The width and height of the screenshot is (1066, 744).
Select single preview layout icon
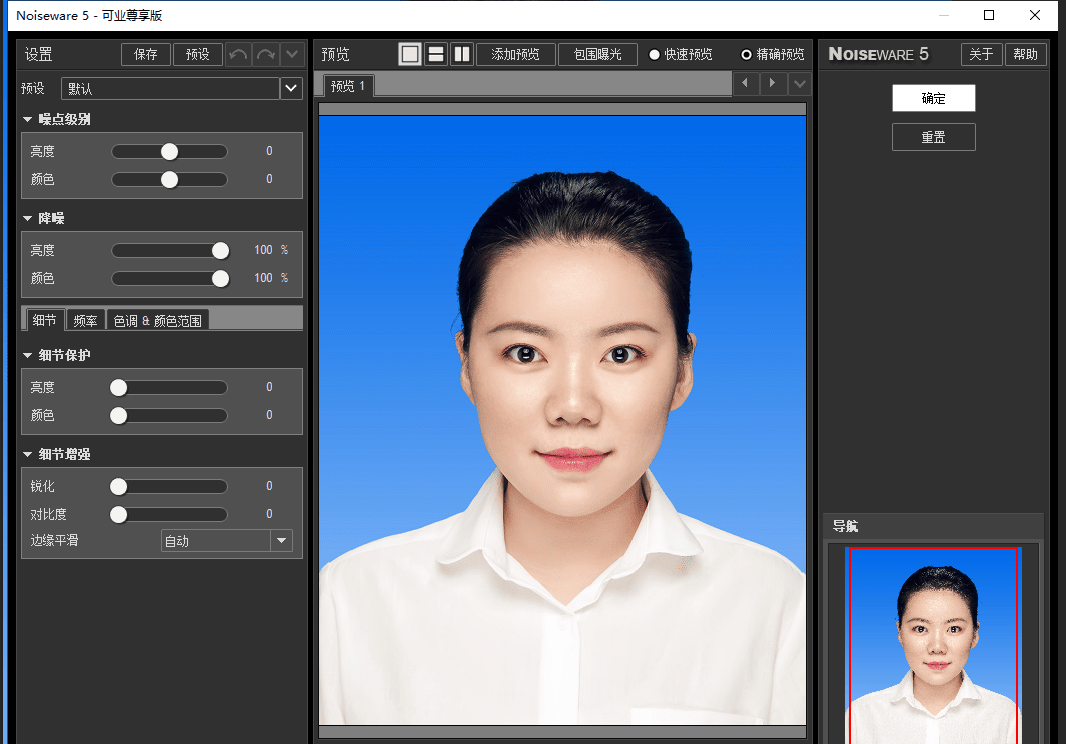click(x=410, y=54)
